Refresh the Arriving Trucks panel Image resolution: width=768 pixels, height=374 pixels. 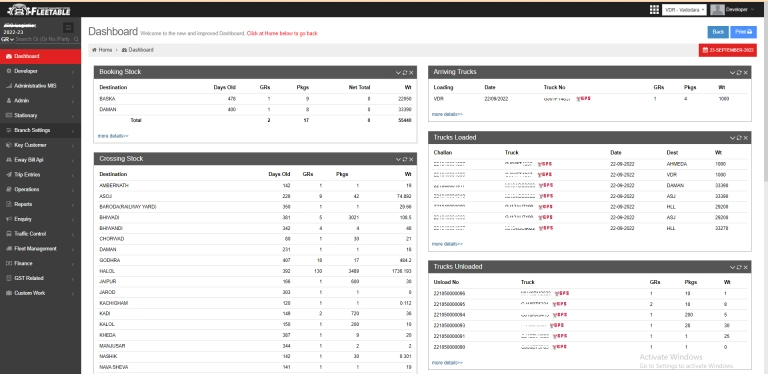739,72
